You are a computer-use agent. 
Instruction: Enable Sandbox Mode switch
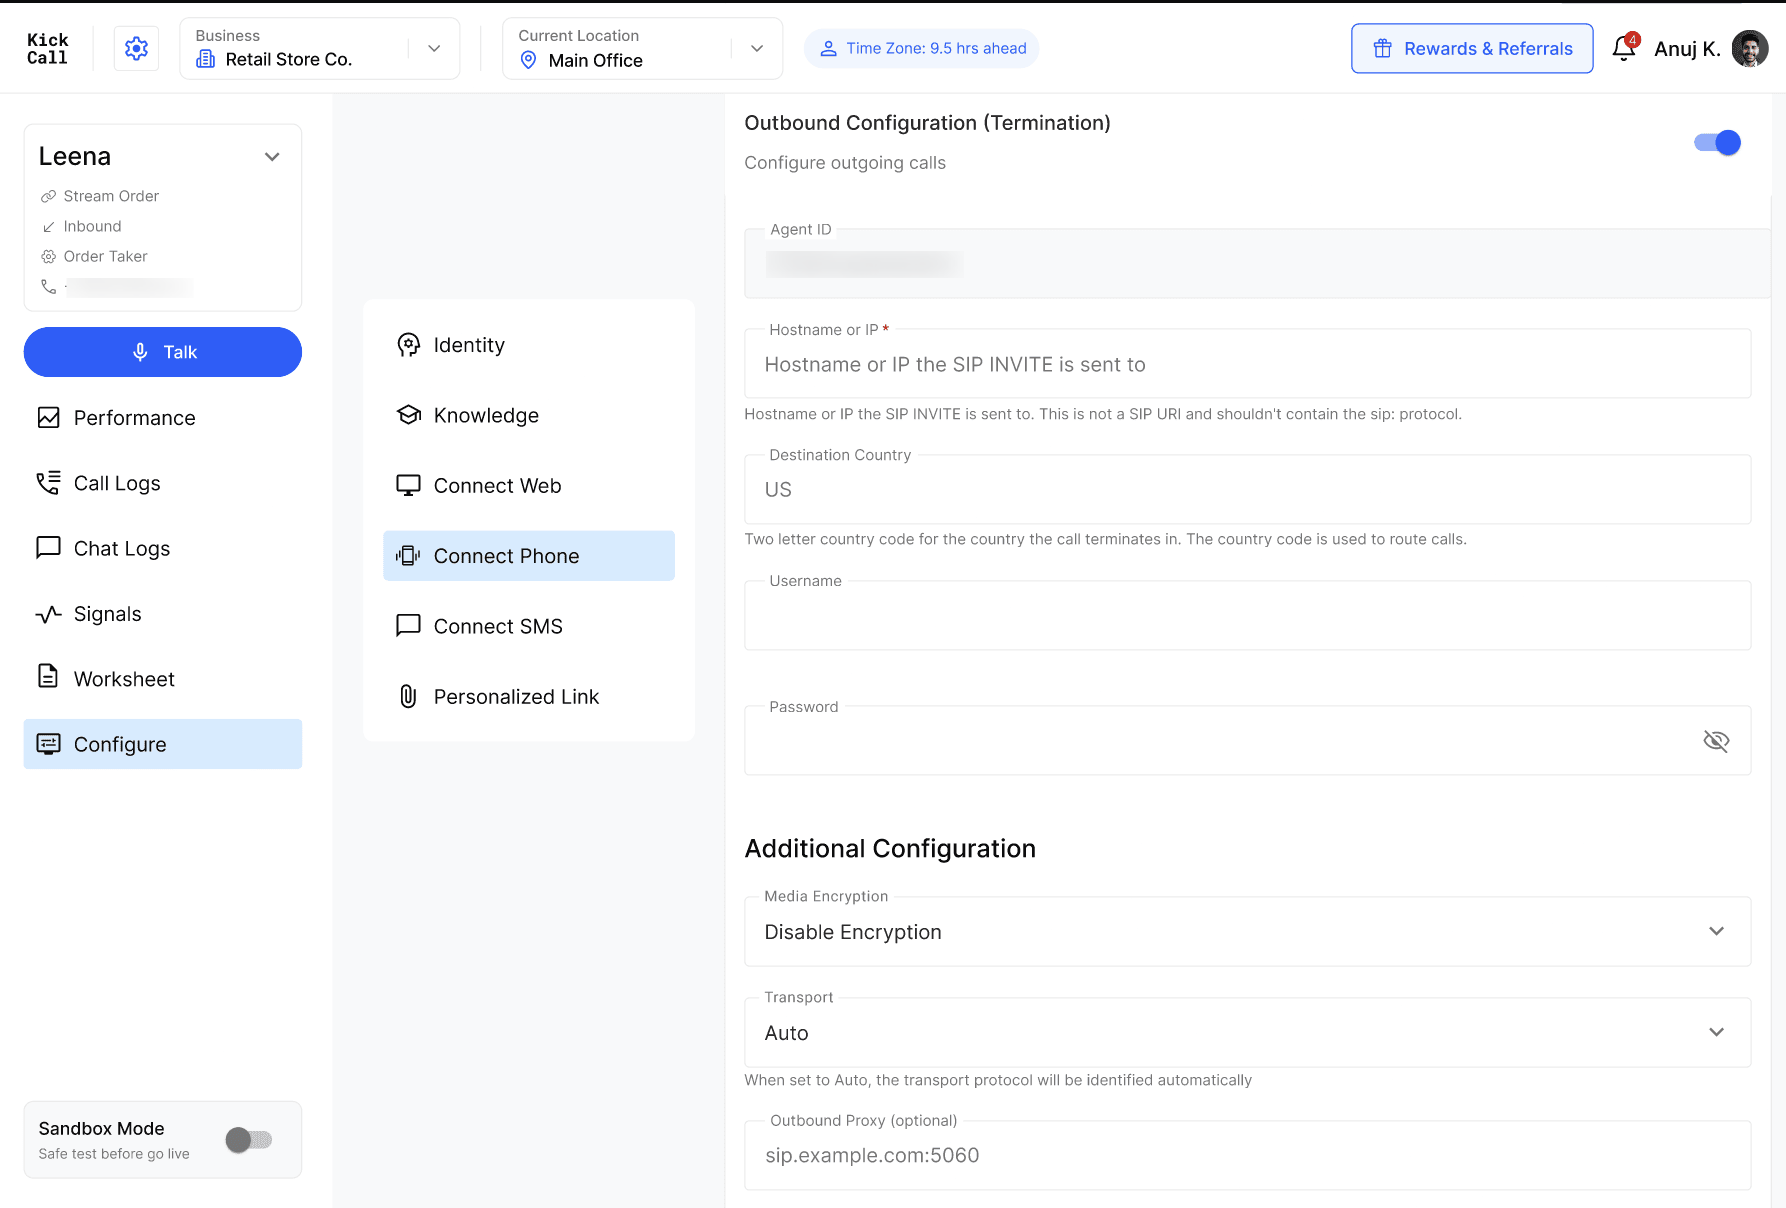click(x=248, y=1139)
